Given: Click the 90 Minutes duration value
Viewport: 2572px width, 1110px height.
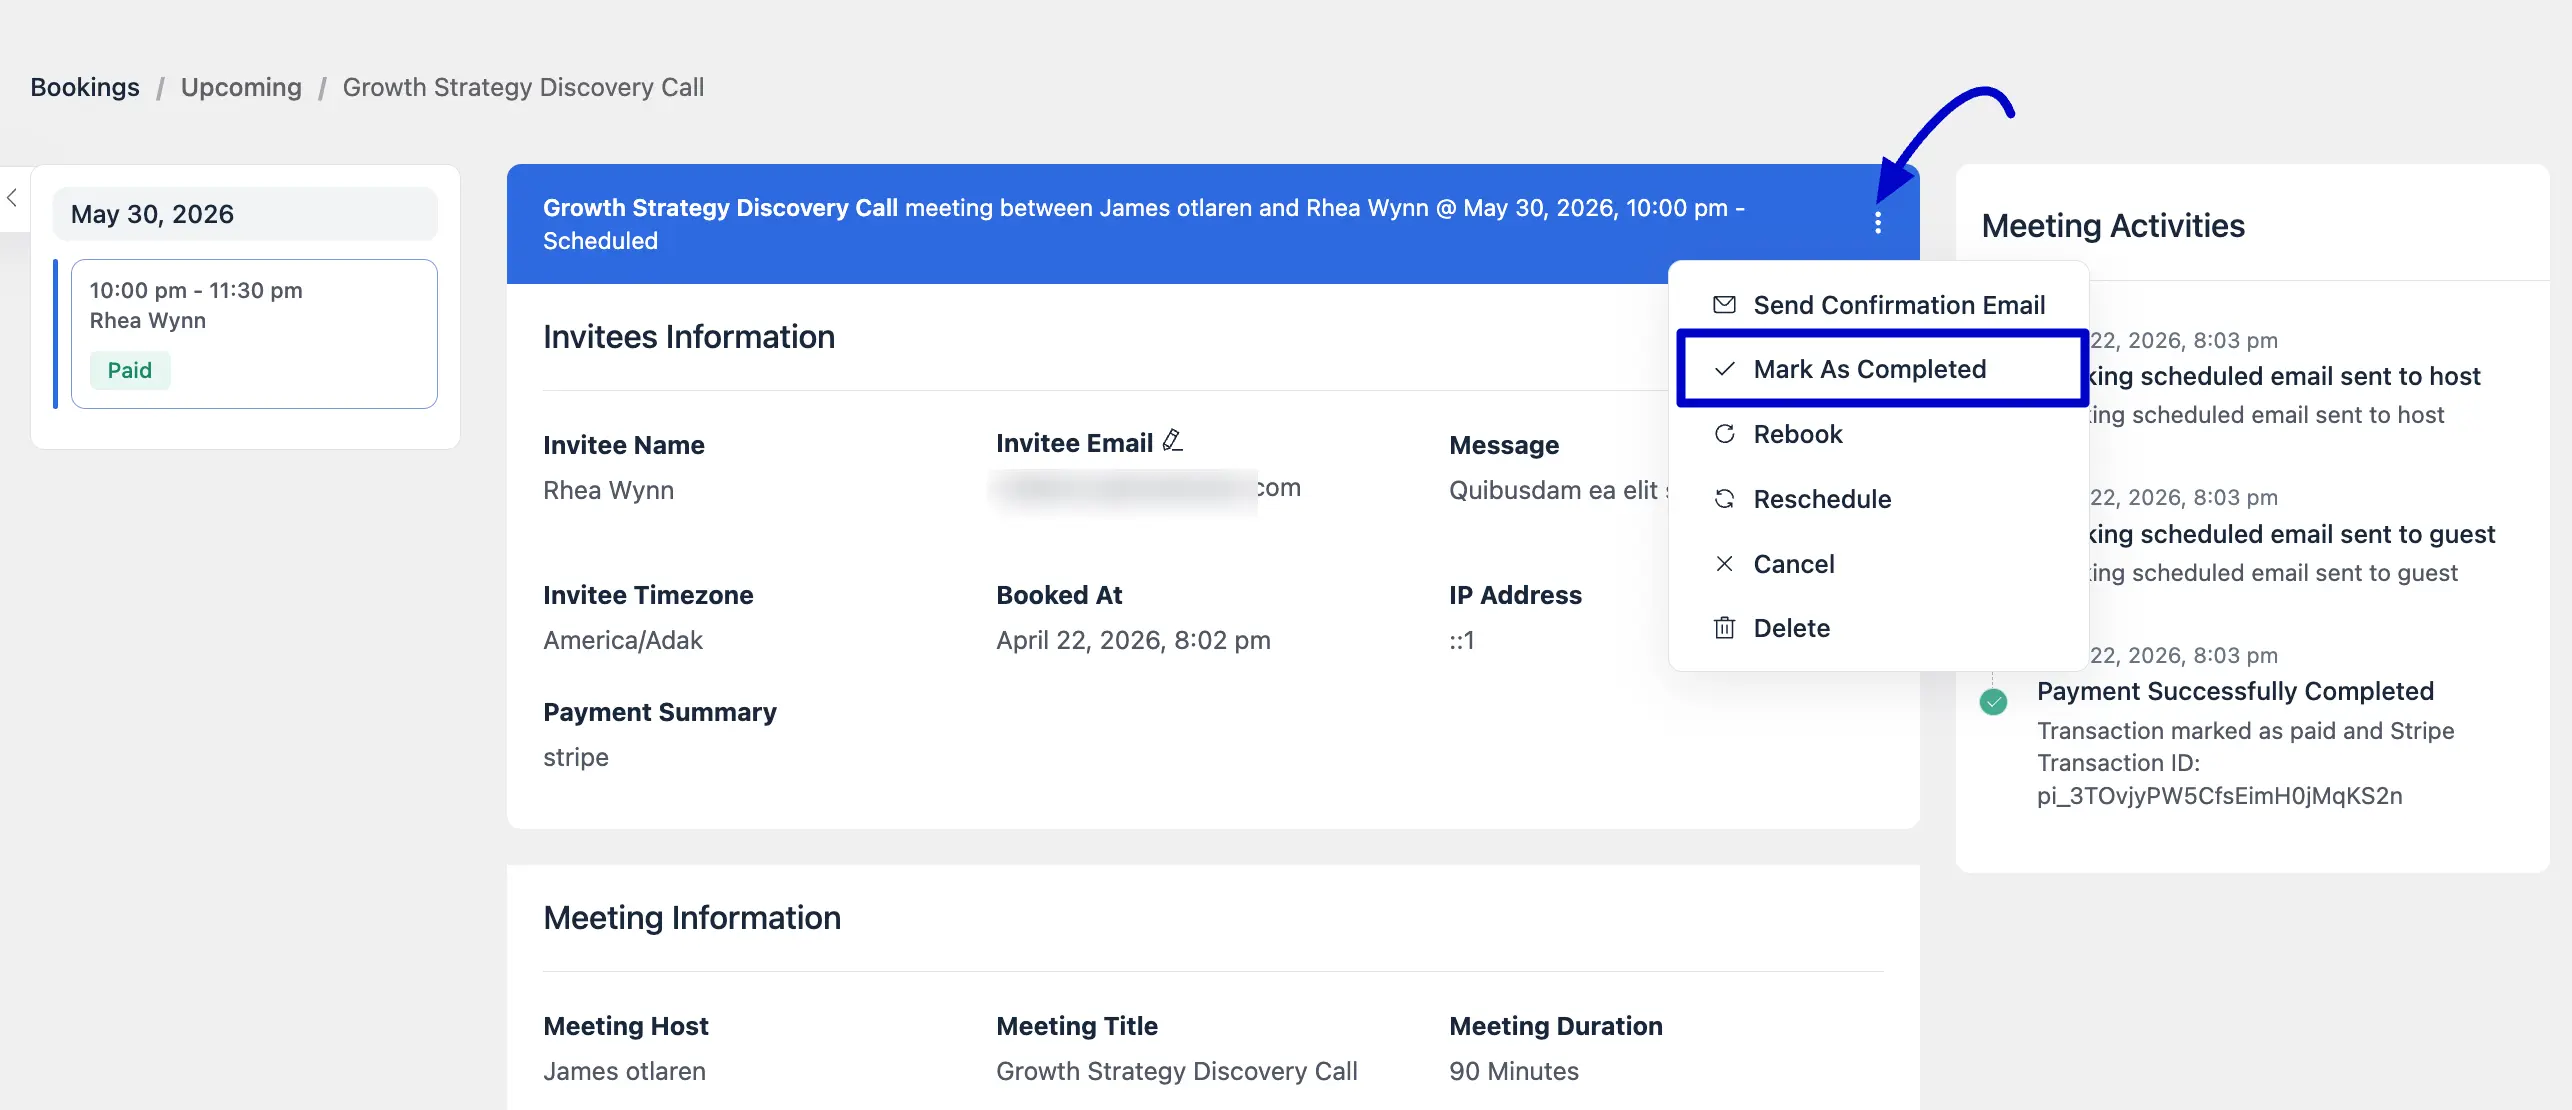Looking at the screenshot, I should 1514,1071.
